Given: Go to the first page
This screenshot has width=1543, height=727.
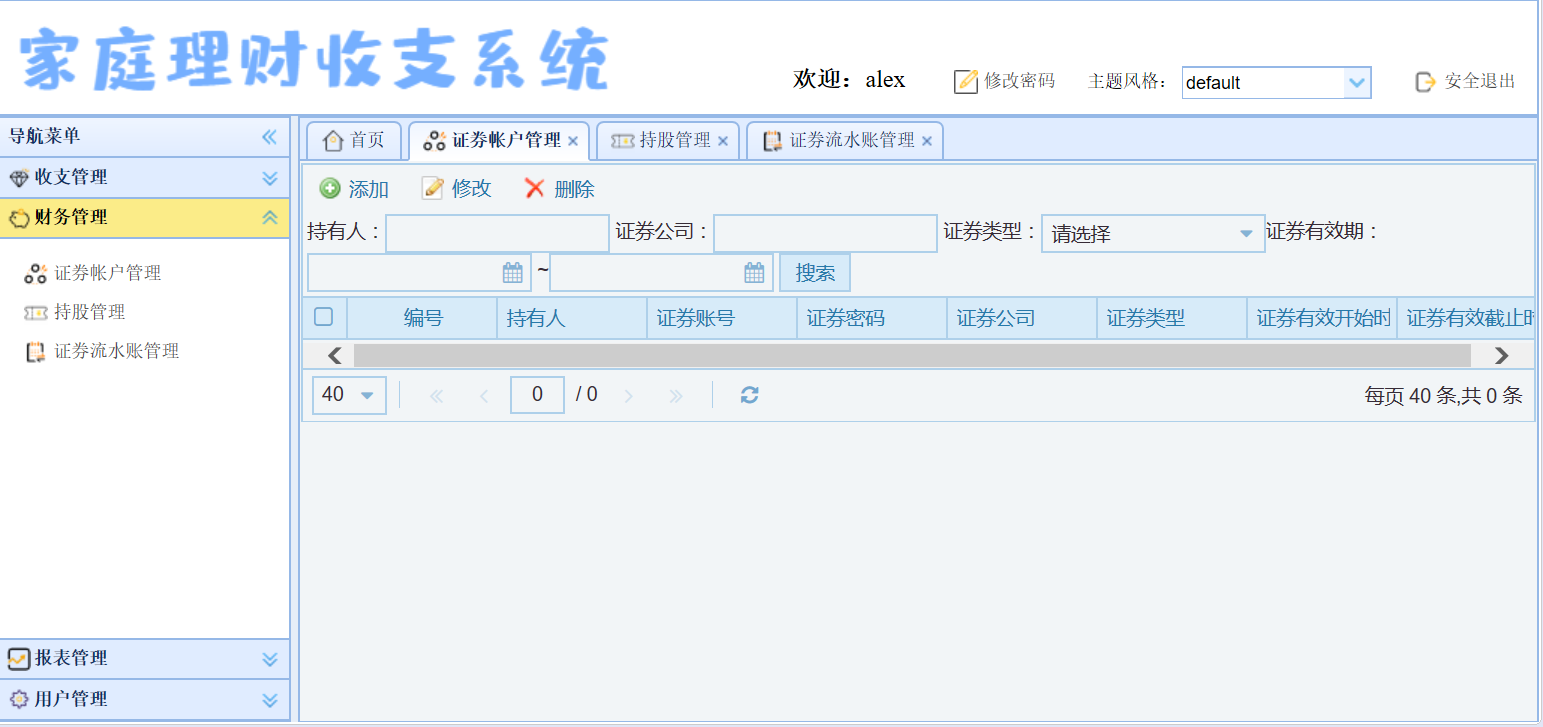Looking at the screenshot, I should pyautogui.click(x=436, y=396).
